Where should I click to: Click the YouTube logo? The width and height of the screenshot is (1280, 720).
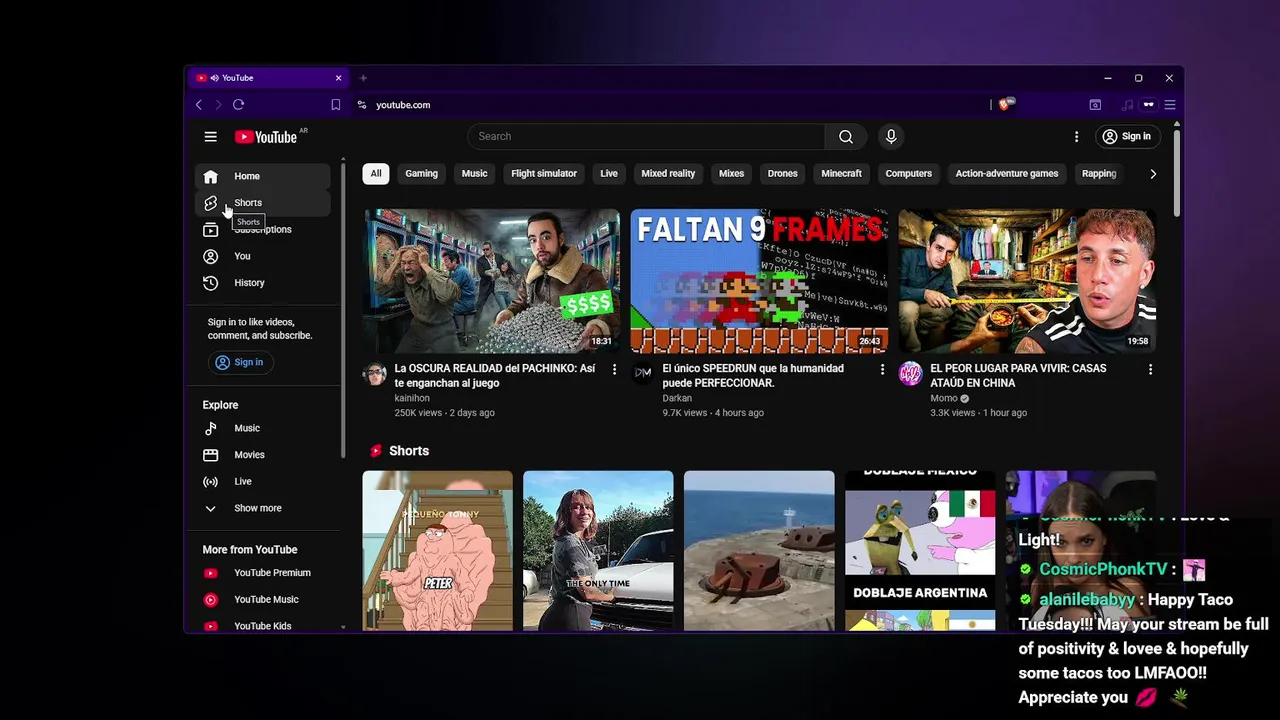tap(266, 137)
